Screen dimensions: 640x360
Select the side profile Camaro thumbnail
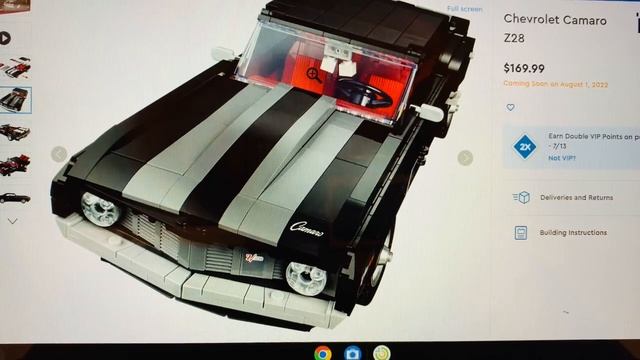[x=15, y=198]
